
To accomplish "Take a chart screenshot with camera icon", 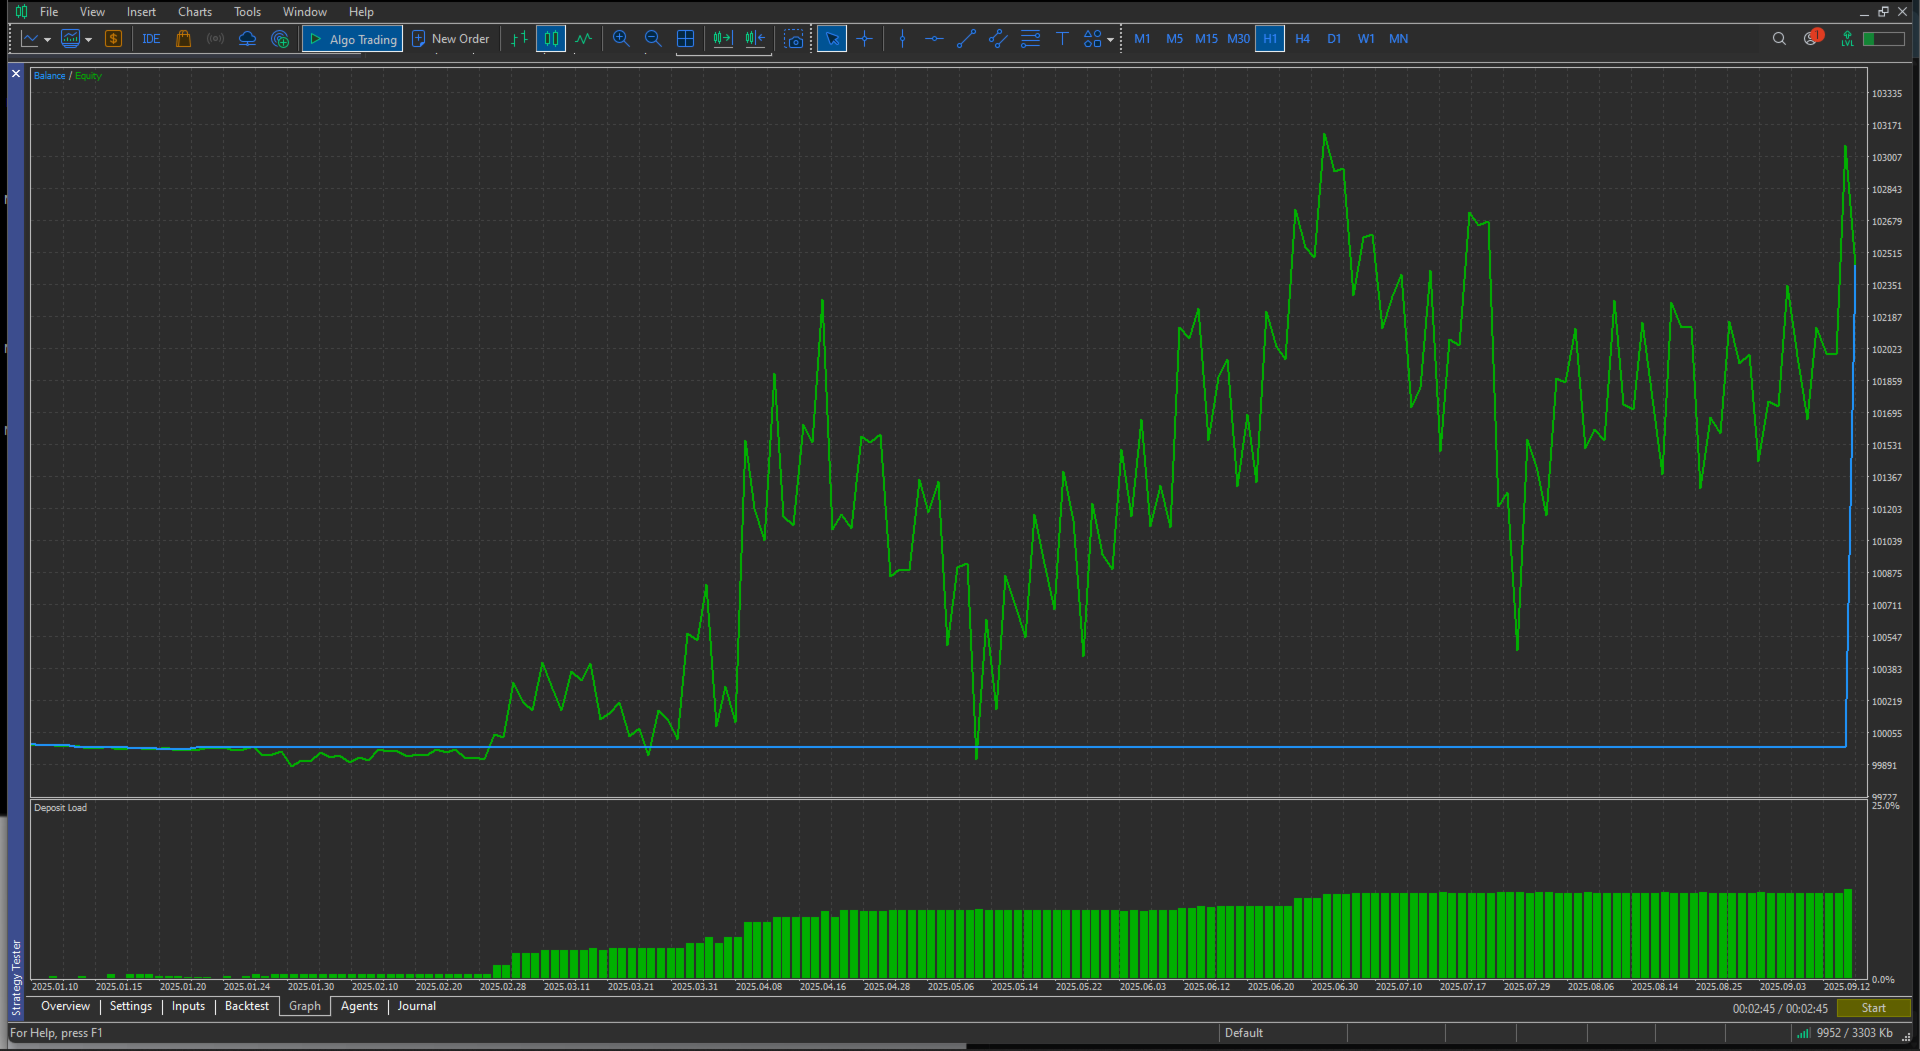I will (x=794, y=39).
